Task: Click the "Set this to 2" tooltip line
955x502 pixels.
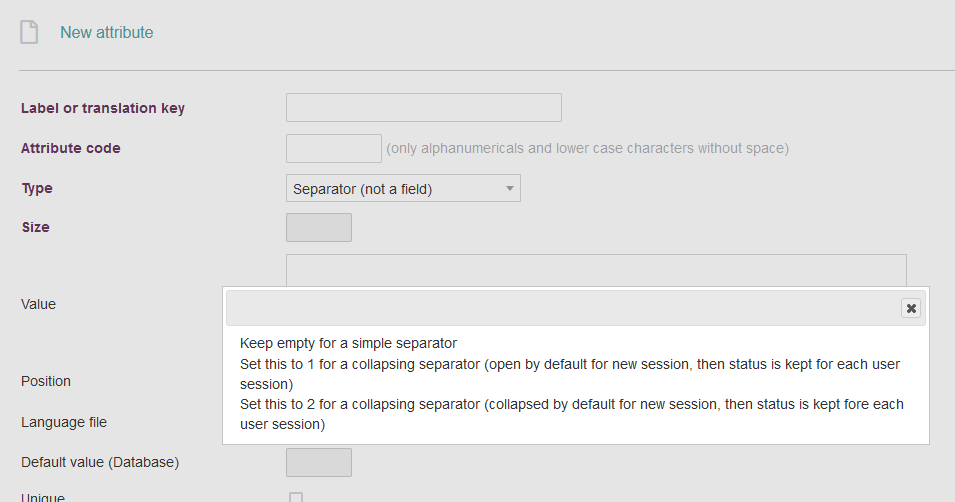Action: tap(571, 414)
